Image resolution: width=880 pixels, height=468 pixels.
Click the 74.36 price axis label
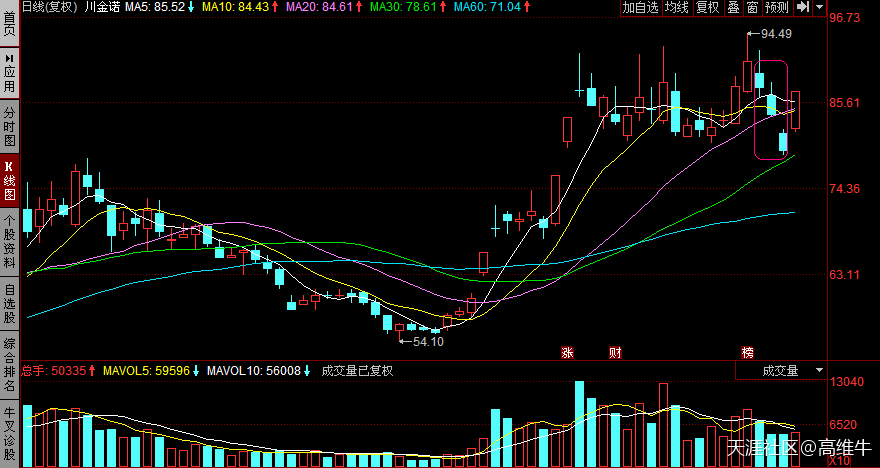[x=845, y=189]
